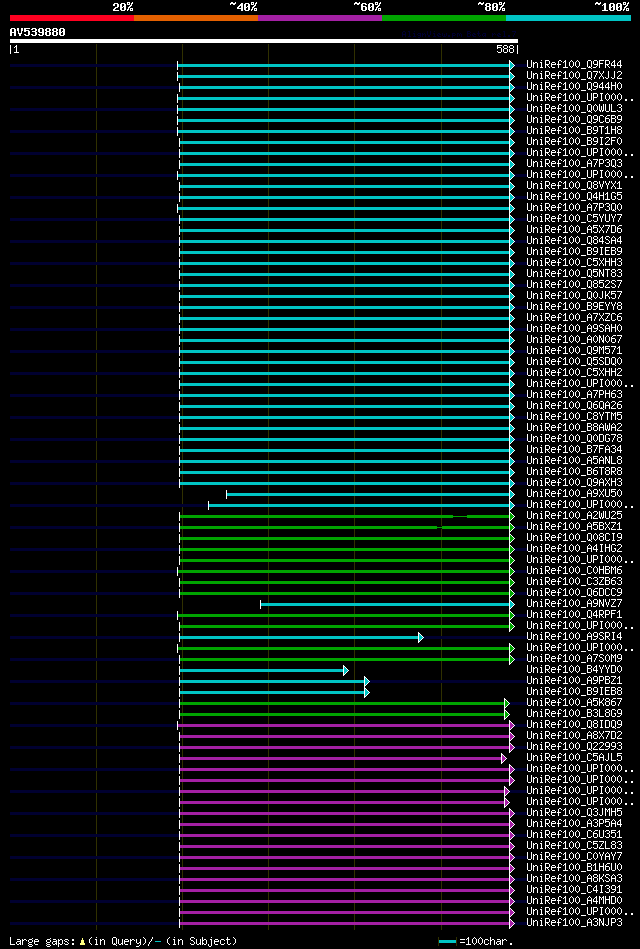Select the UniRef100_C5XHH2 label
Screen dimensions: 640x949
(x=574, y=373)
